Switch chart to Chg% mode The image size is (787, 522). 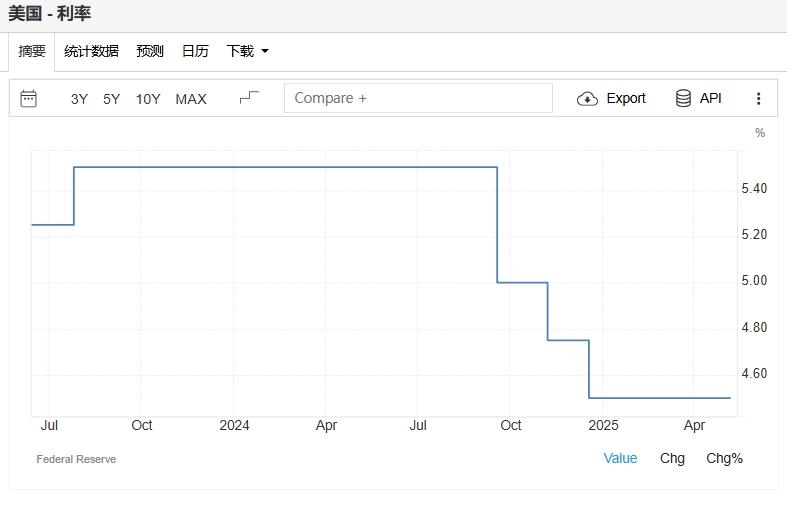pos(724,458)
